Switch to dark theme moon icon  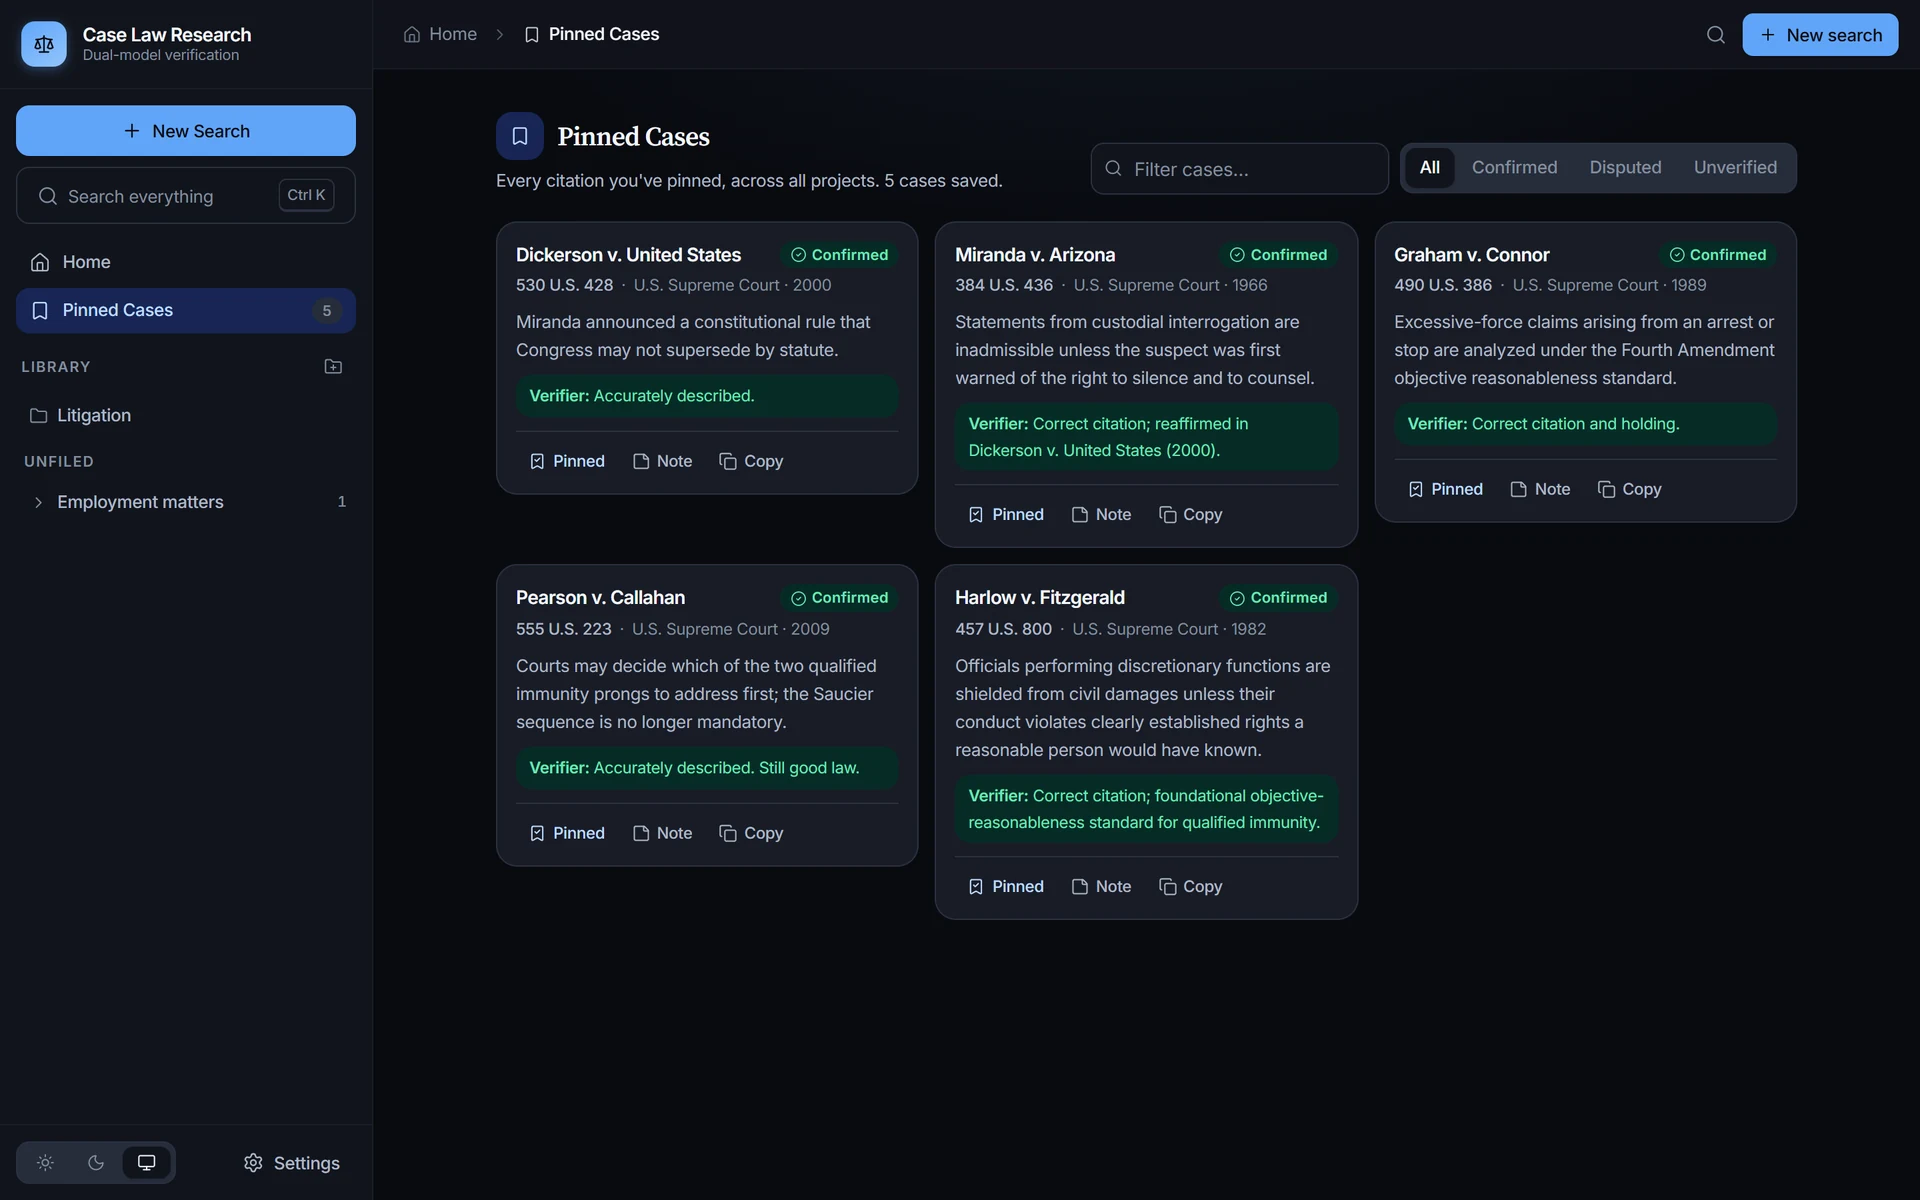96,1162
